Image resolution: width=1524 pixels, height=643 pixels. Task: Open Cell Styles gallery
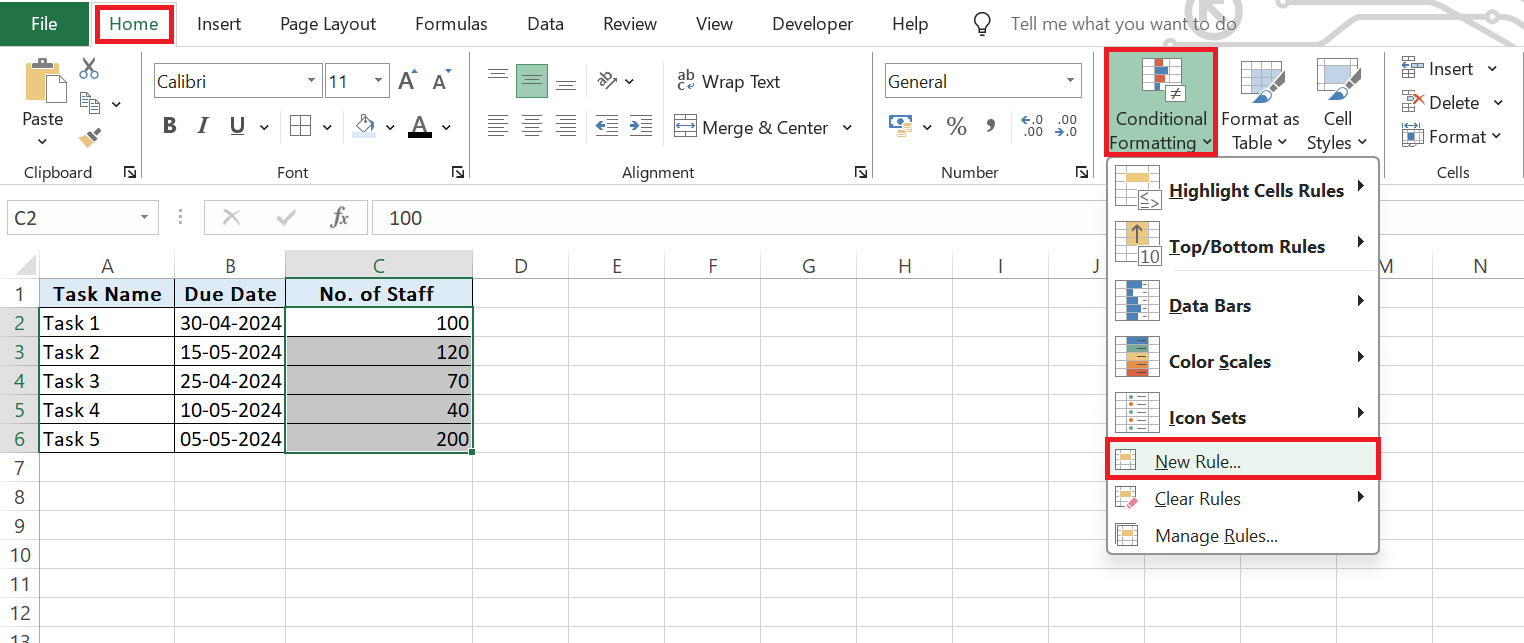point(1337,105)
